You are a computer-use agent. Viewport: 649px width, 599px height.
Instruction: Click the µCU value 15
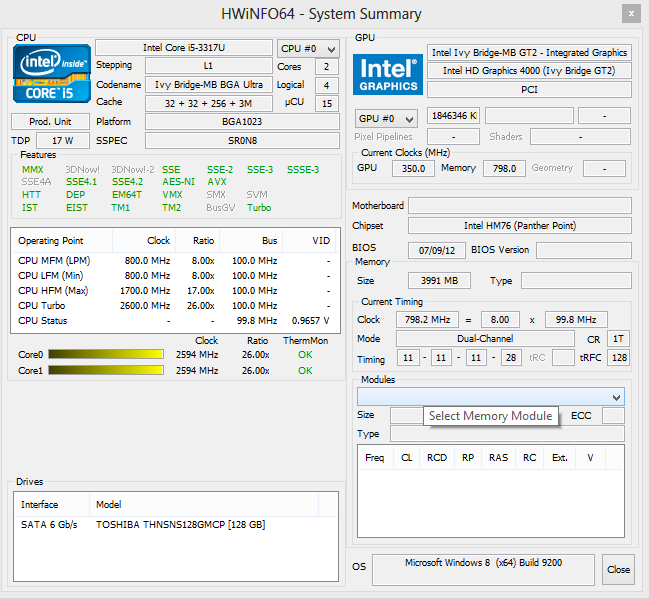coord(327,103)
